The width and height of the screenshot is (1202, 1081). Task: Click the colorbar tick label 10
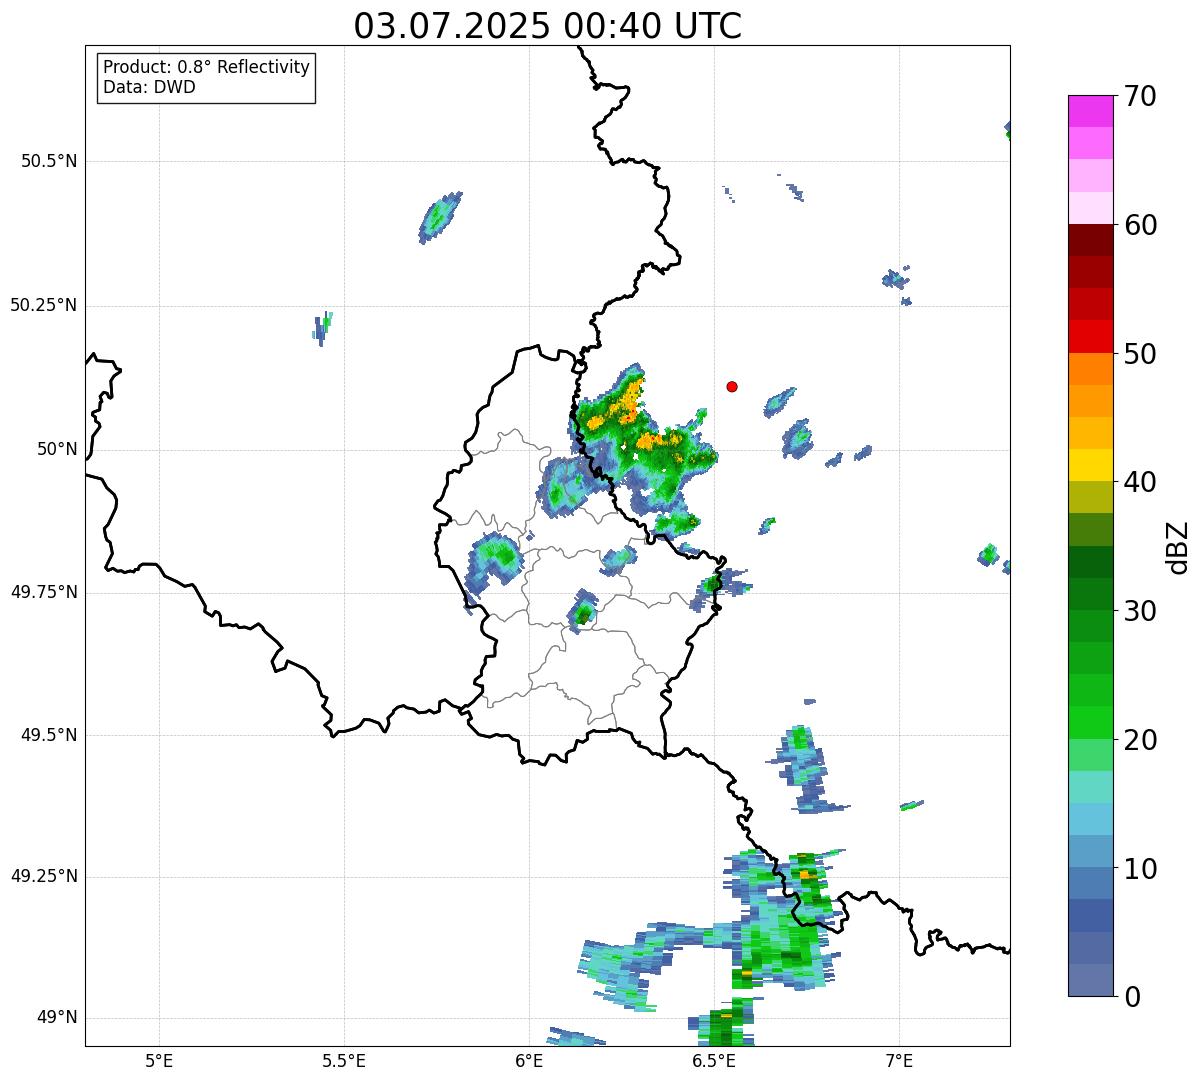(1140, 868)
